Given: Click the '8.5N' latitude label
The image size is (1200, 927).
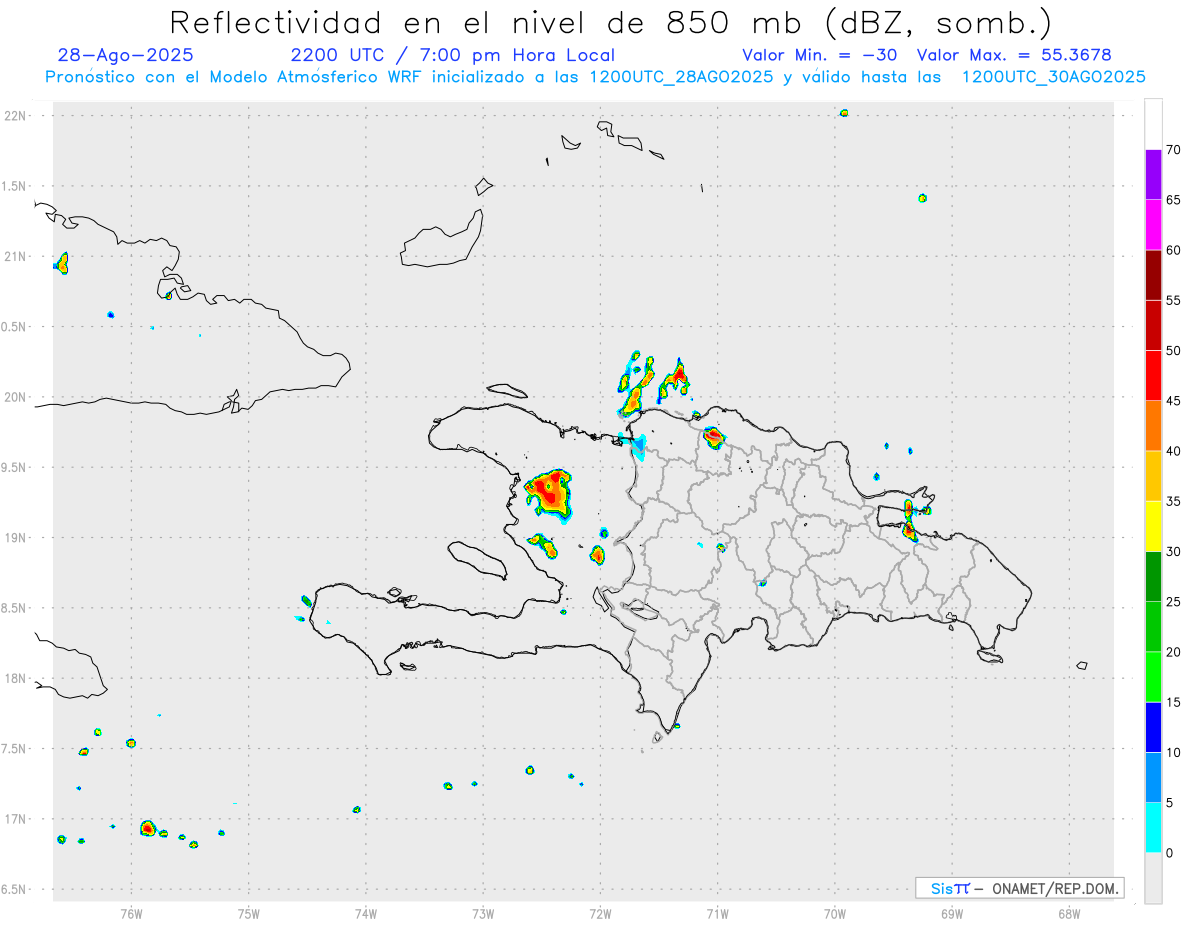Looking at the screenshot, I should pyautogui.click(x=15, y=608).
